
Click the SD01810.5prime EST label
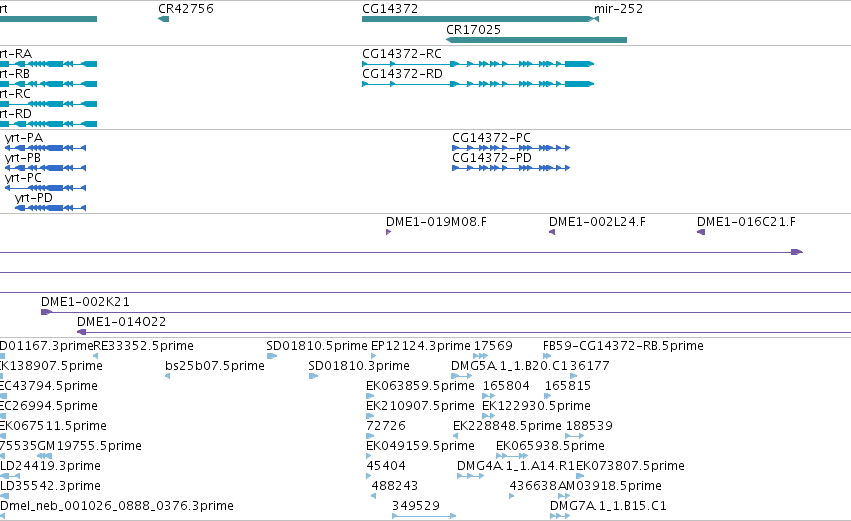click(x=317, y=346)
